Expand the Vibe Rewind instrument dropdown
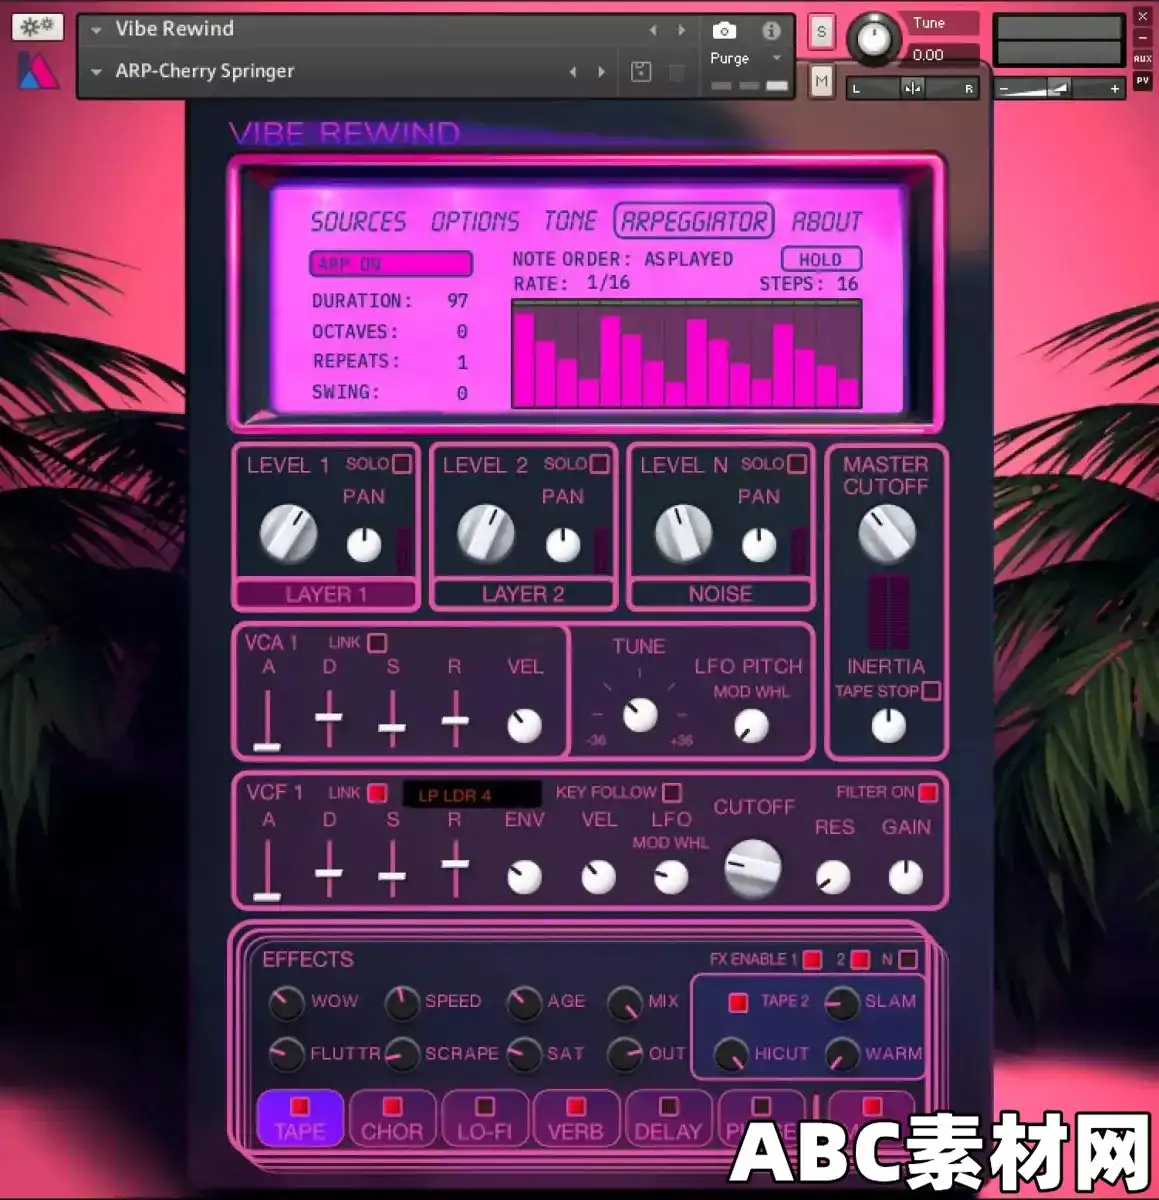 (96, 30)
